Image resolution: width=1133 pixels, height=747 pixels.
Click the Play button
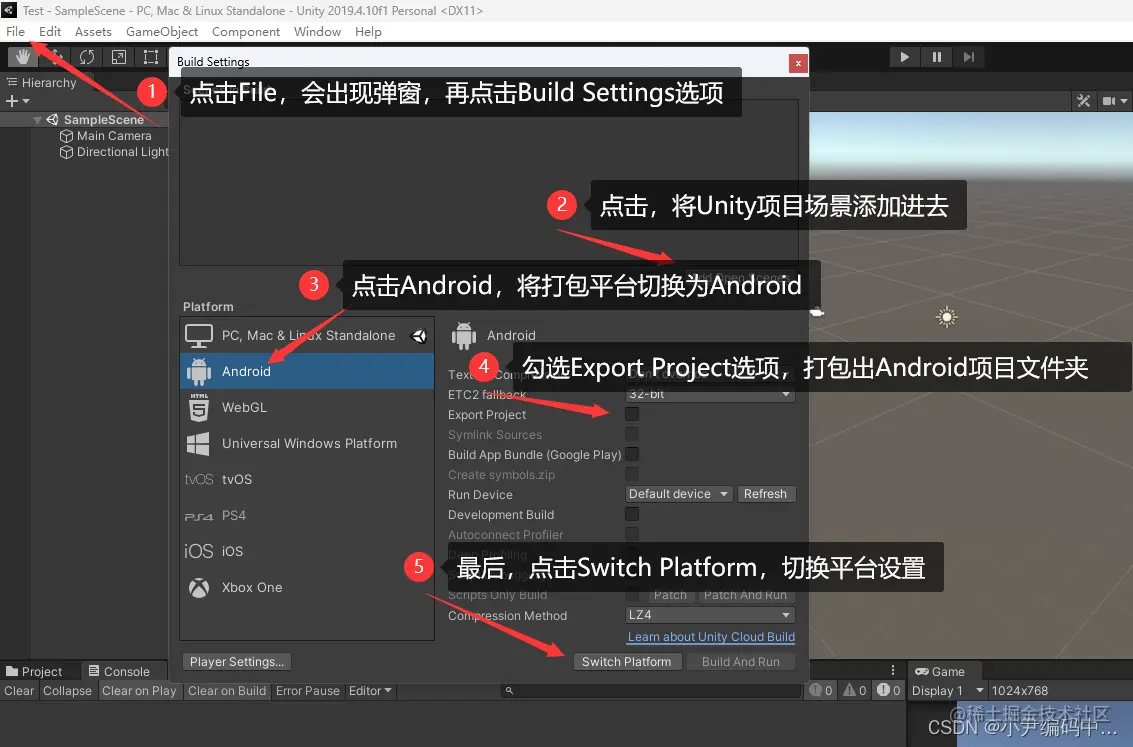(904, 57)
